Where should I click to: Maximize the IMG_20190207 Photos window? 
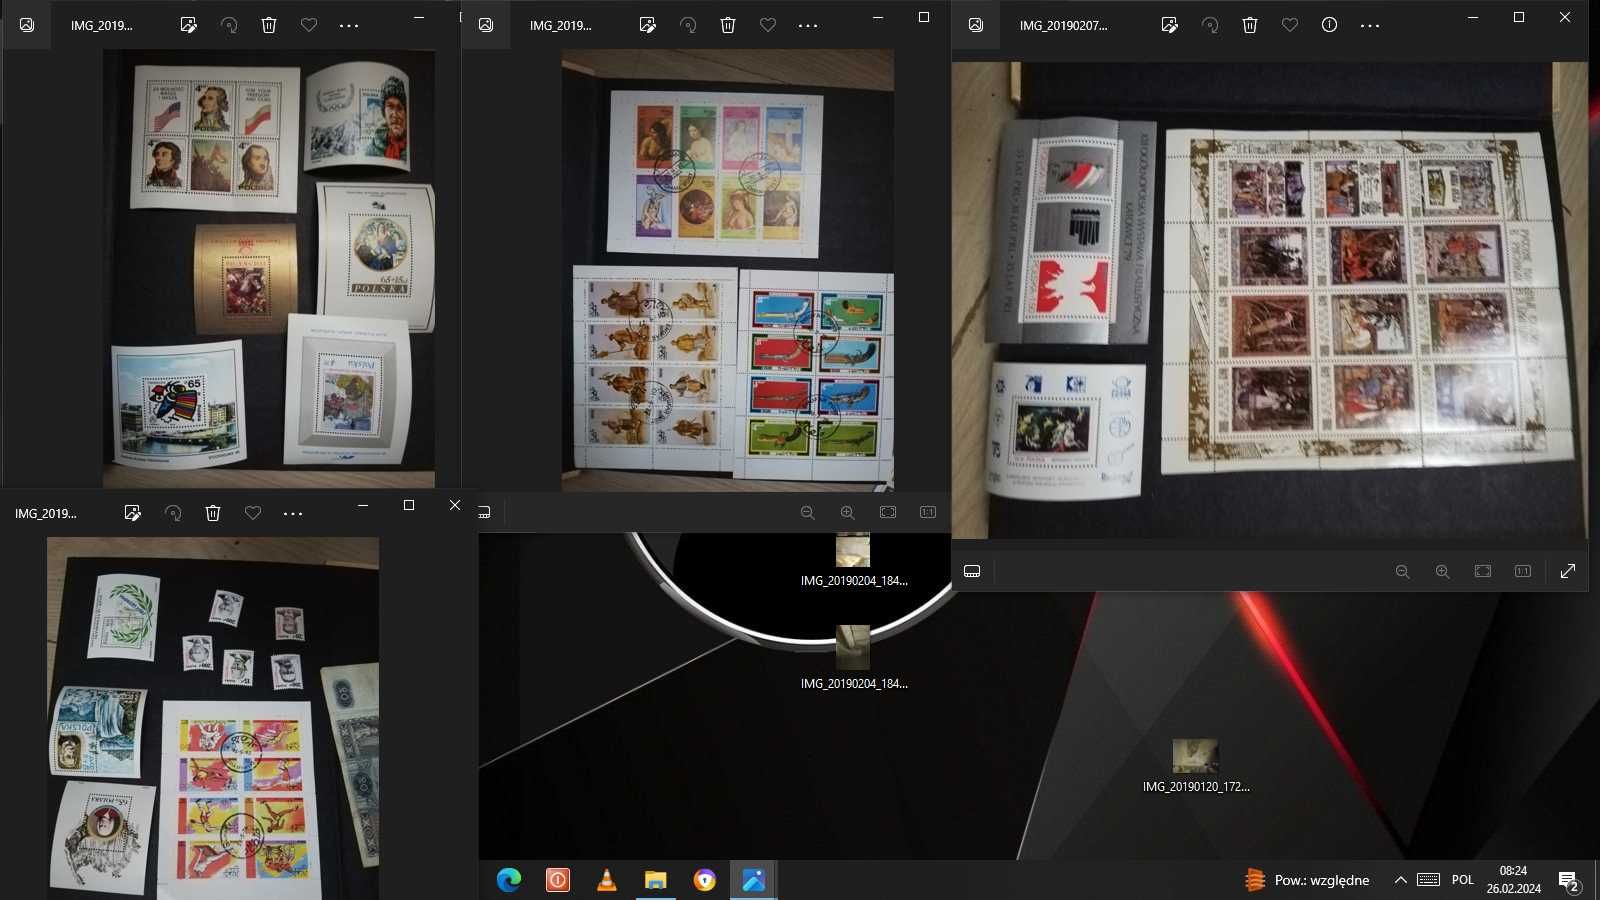1519,17
